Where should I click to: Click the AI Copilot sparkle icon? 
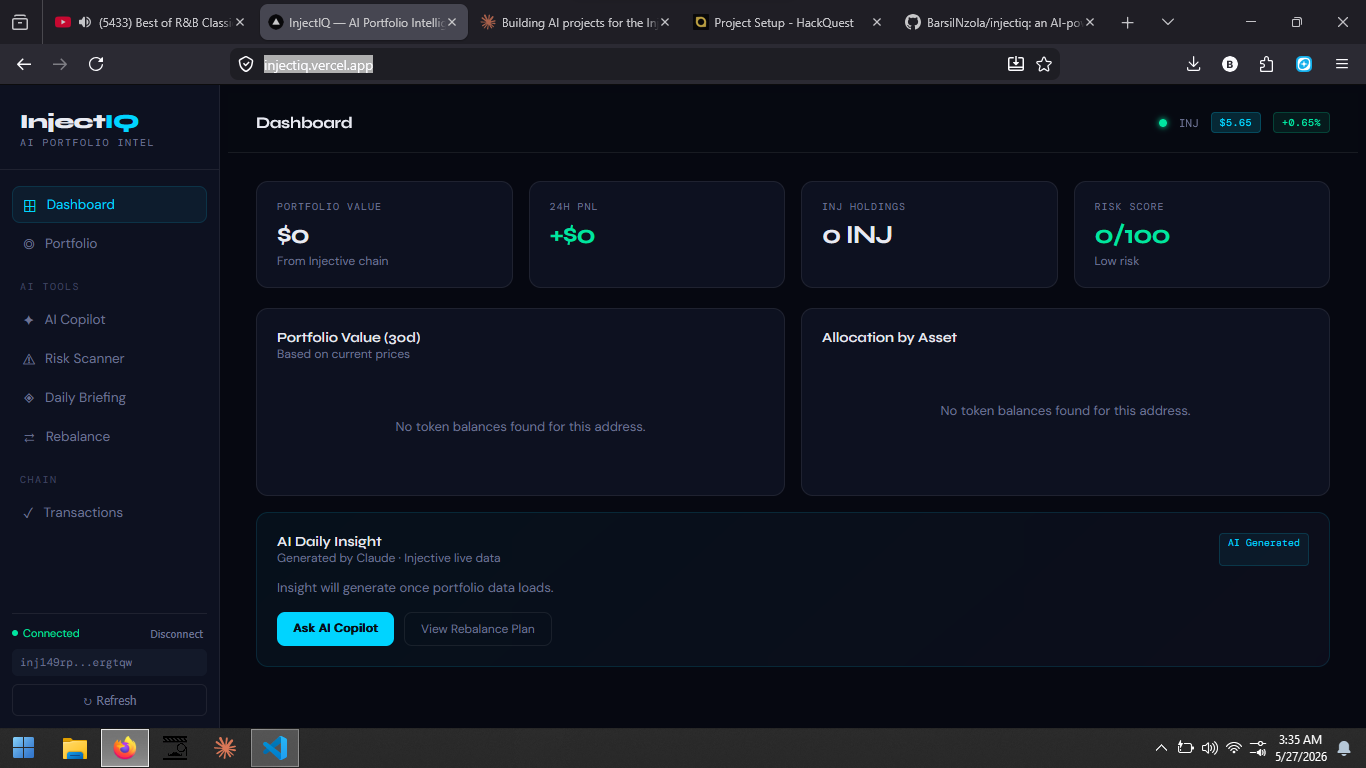pos(28,320)
